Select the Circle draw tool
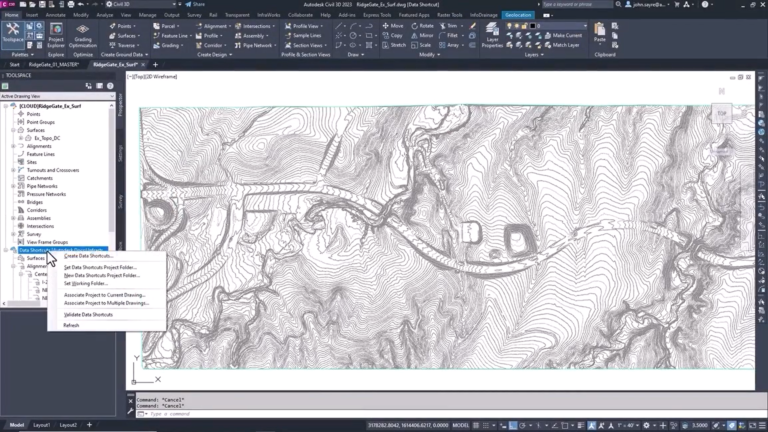768x432 pixels. pos(353,35)
